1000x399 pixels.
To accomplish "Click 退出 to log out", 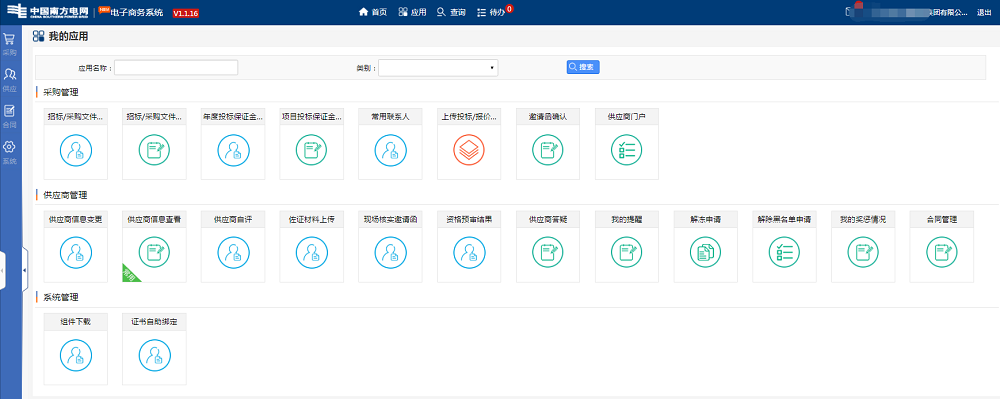I will [984, 12].
